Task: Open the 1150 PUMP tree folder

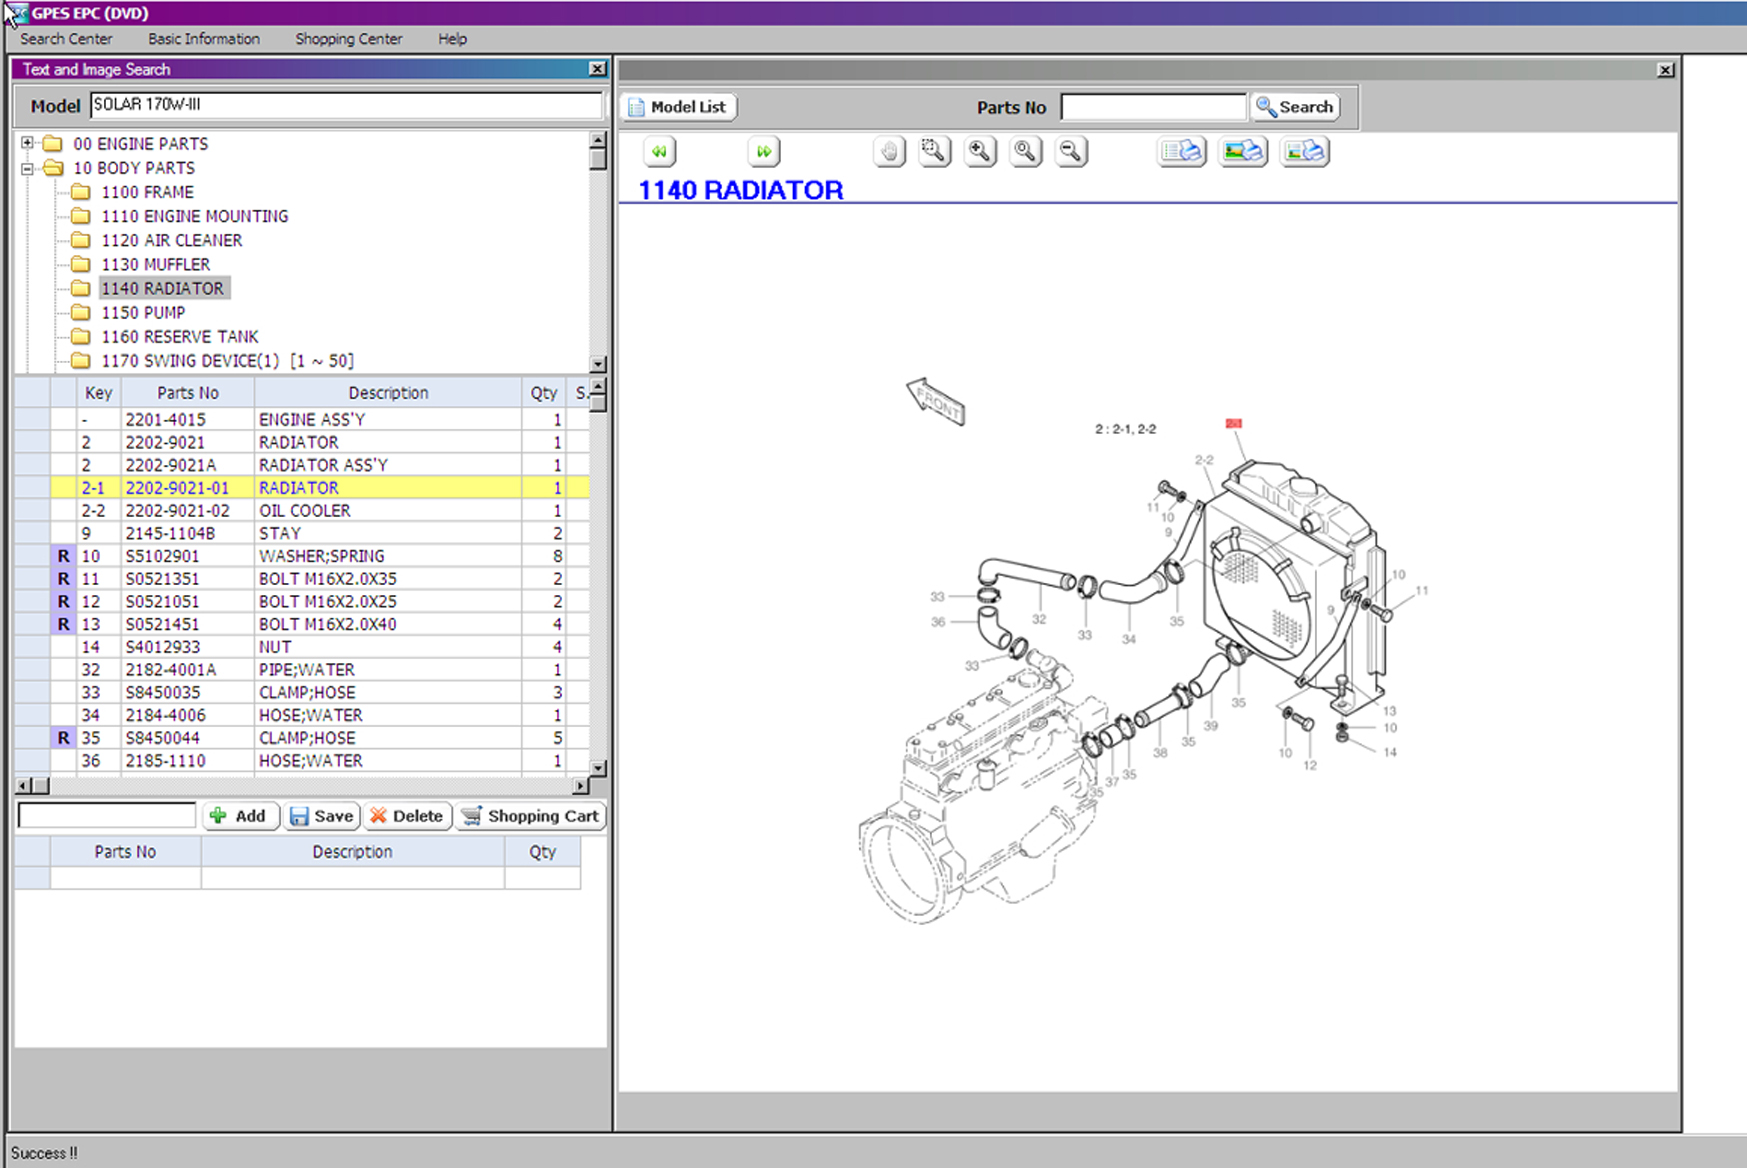Action: [x=143, y=313]
